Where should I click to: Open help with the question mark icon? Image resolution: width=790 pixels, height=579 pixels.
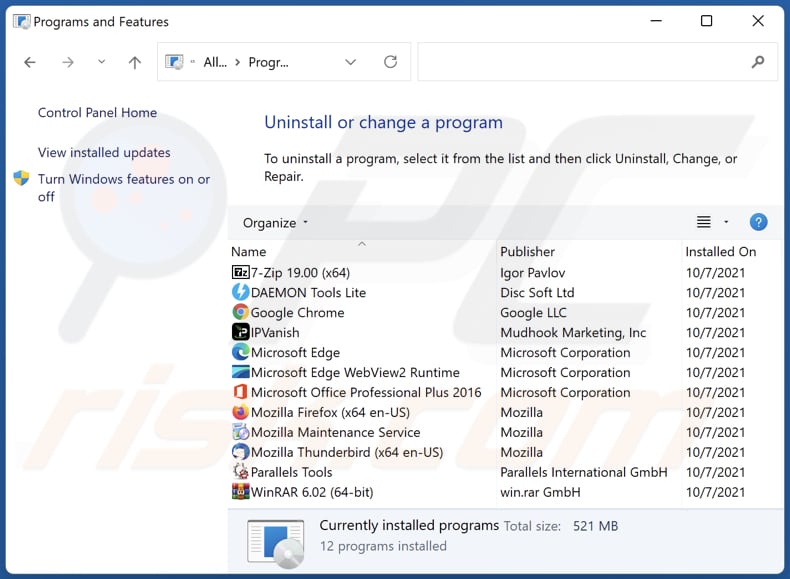point(758,222)
